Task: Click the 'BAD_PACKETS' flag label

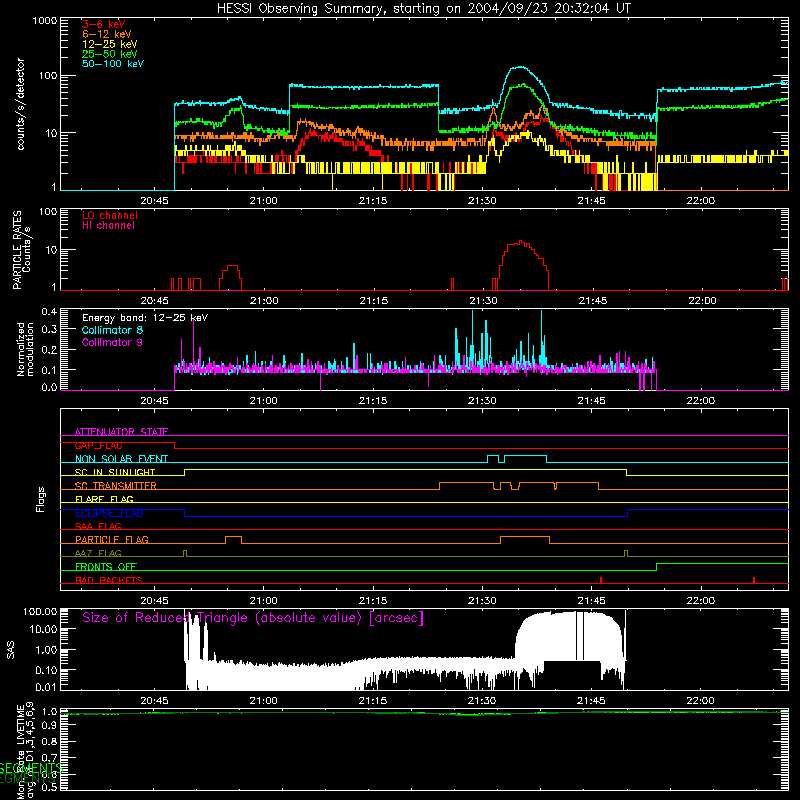Action: [x=109, y=580]
